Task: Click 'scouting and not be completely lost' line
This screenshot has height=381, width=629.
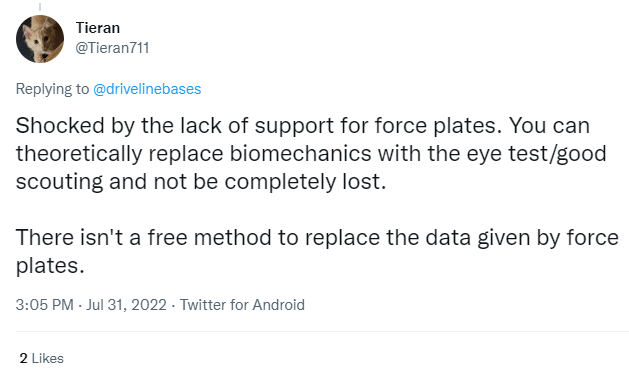Action: click(x=201, y=181)
